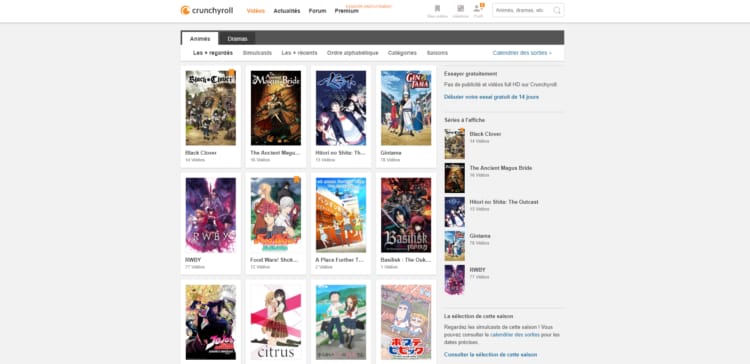Open the Pop Team Epic poster

click(x=406, y=322)
